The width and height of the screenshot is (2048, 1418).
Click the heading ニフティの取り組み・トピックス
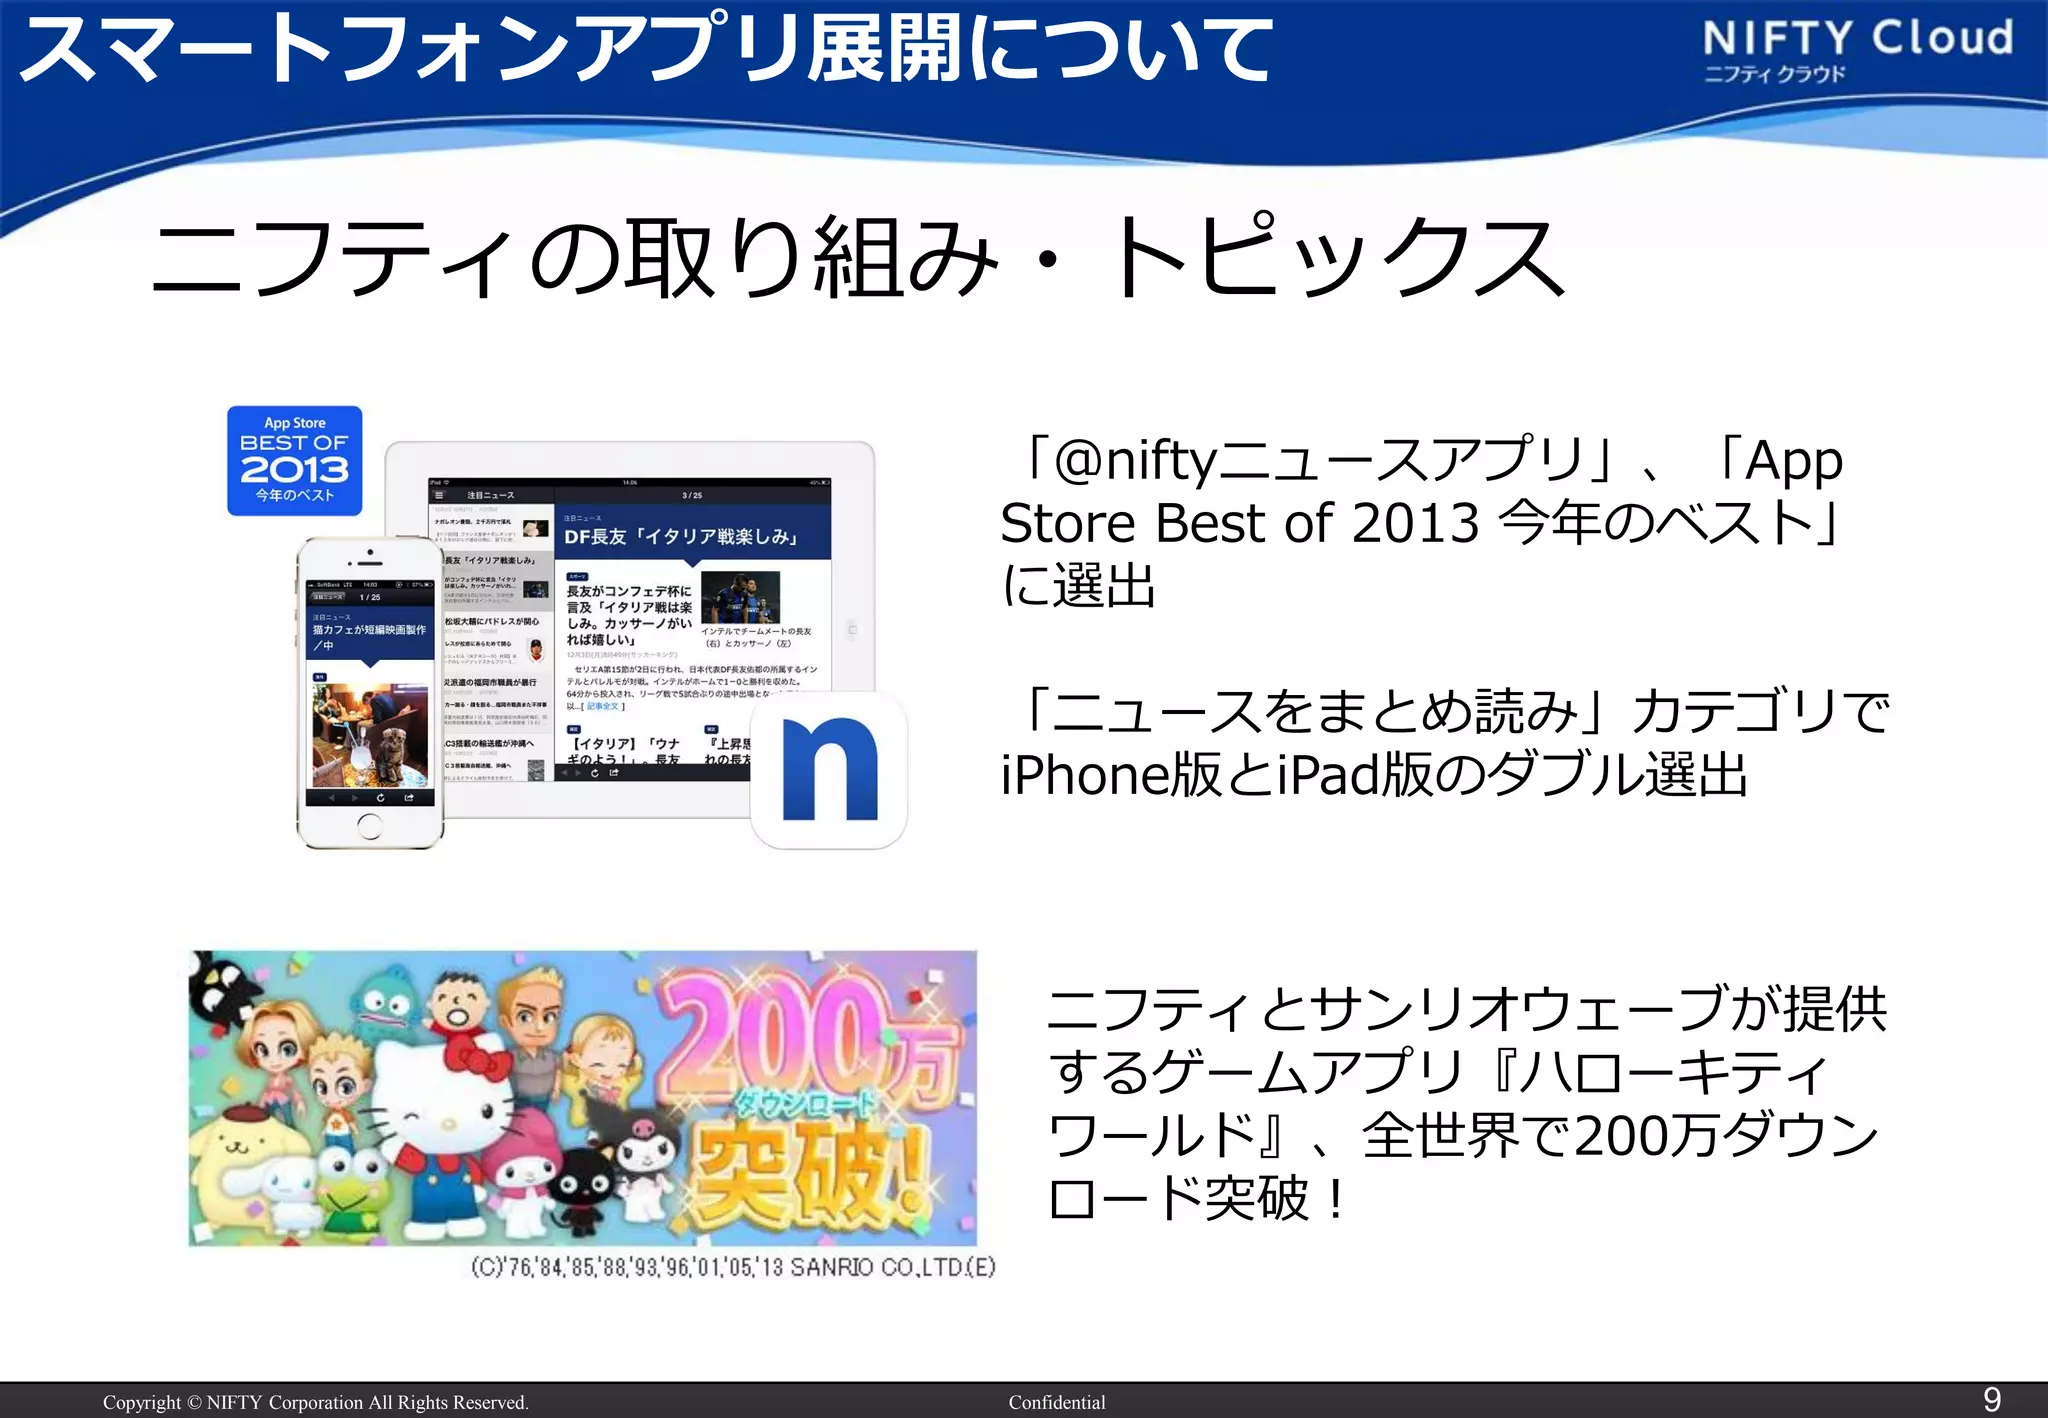[858, 258]
